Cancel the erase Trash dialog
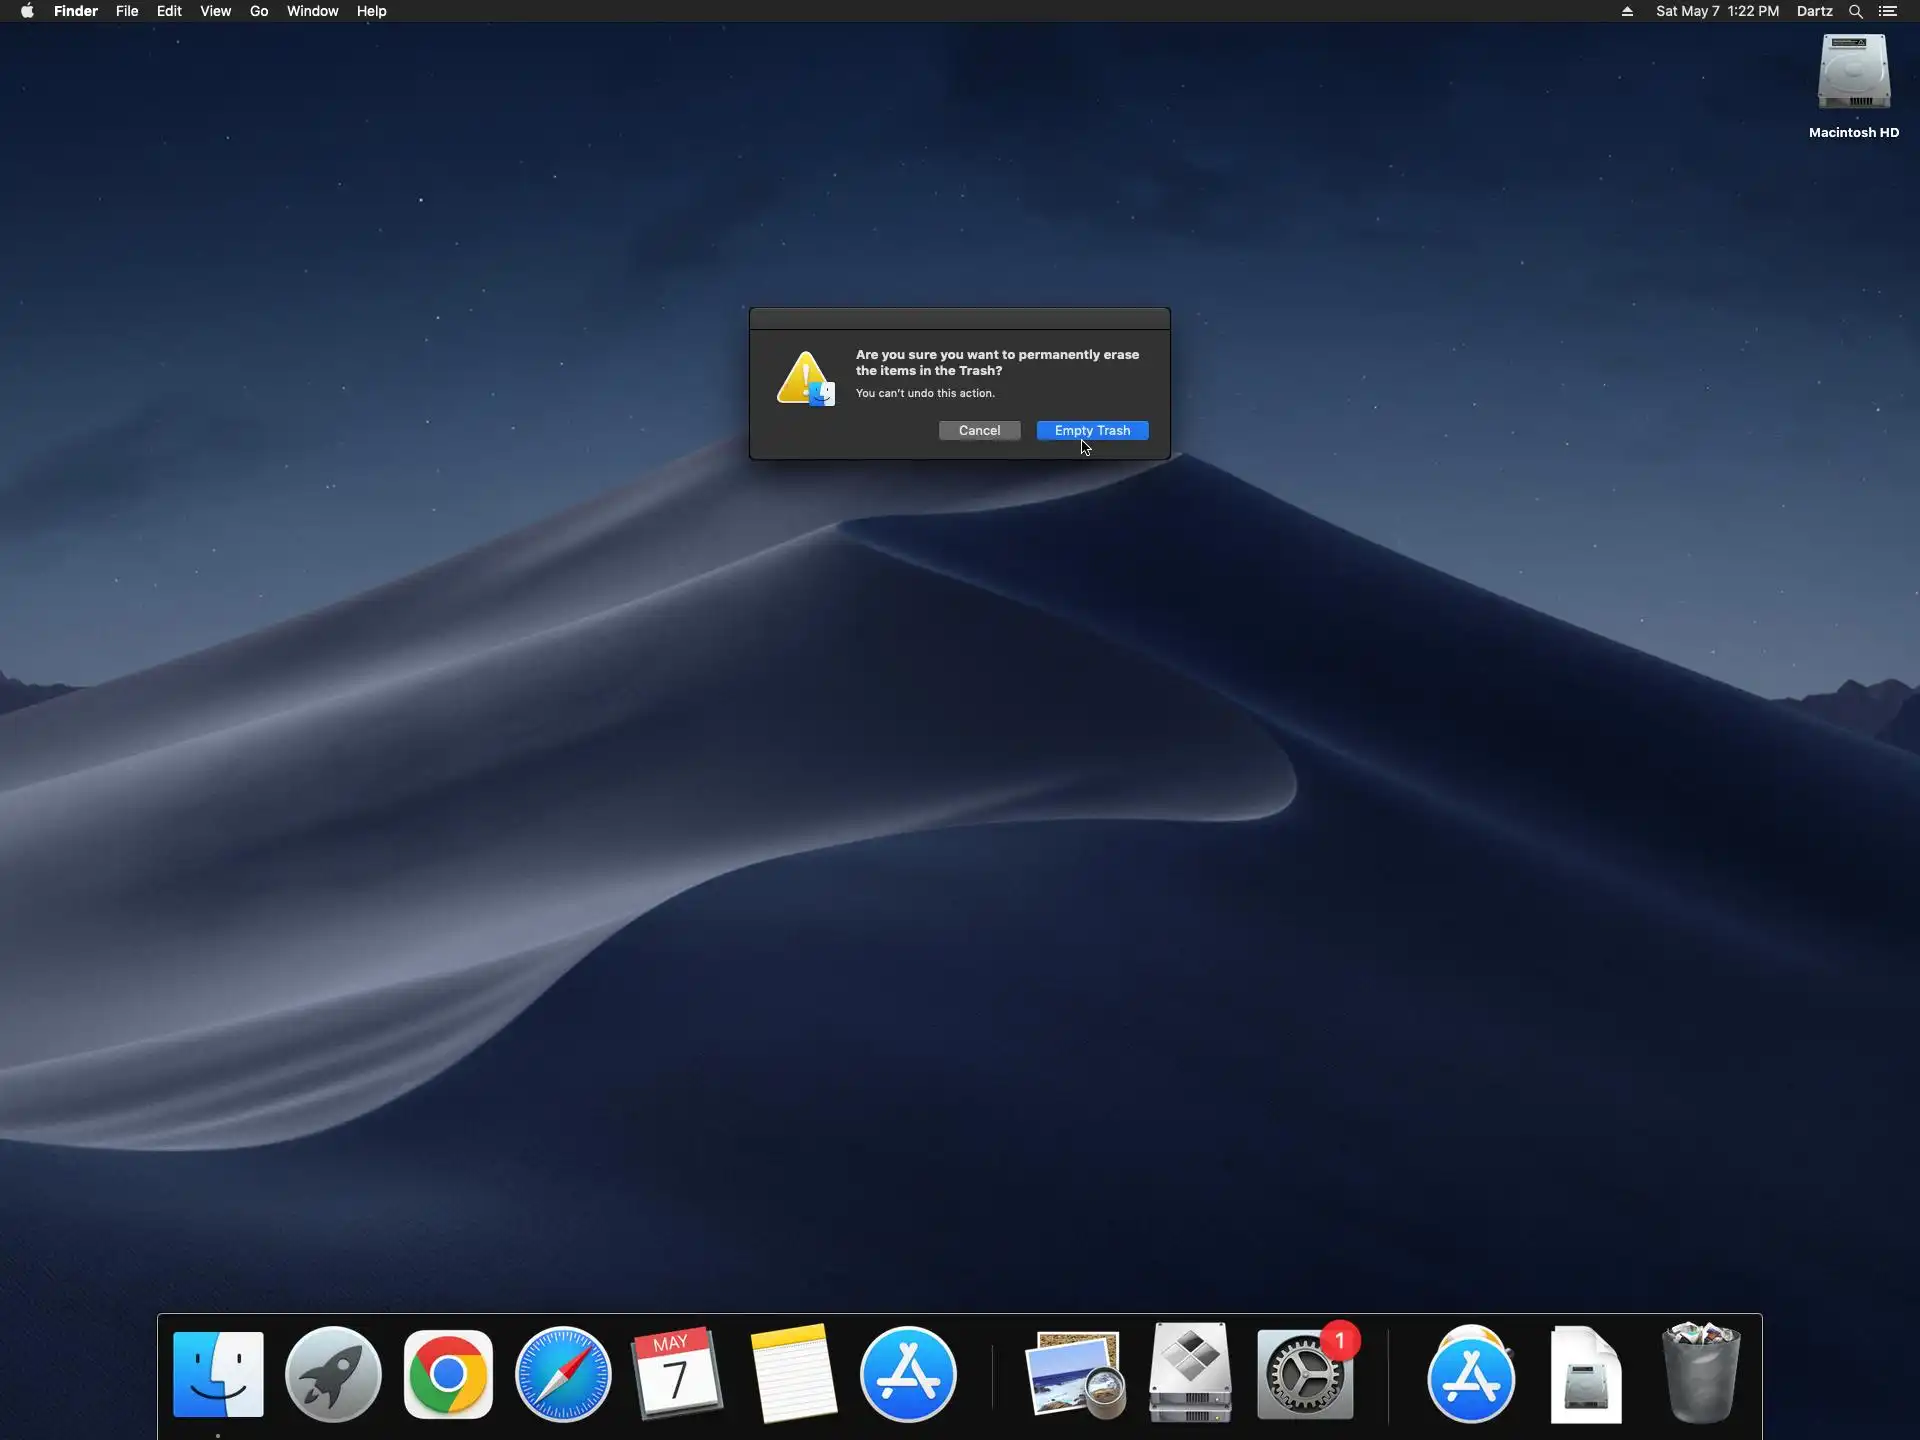Image resolution: width=1920 pixels, height=1440 pixels. click(x=979, y=430)
